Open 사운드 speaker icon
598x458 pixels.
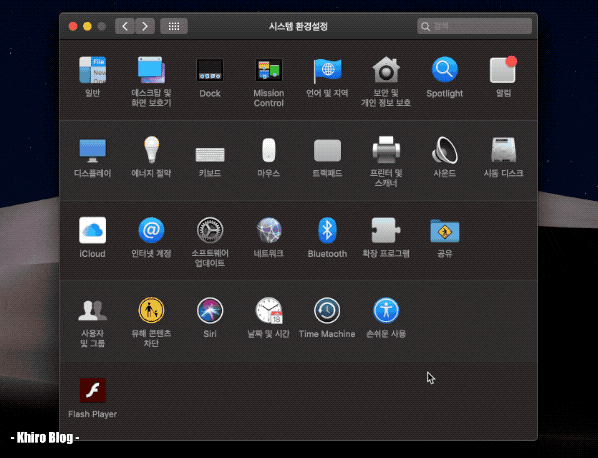click(x=445, y=150)
